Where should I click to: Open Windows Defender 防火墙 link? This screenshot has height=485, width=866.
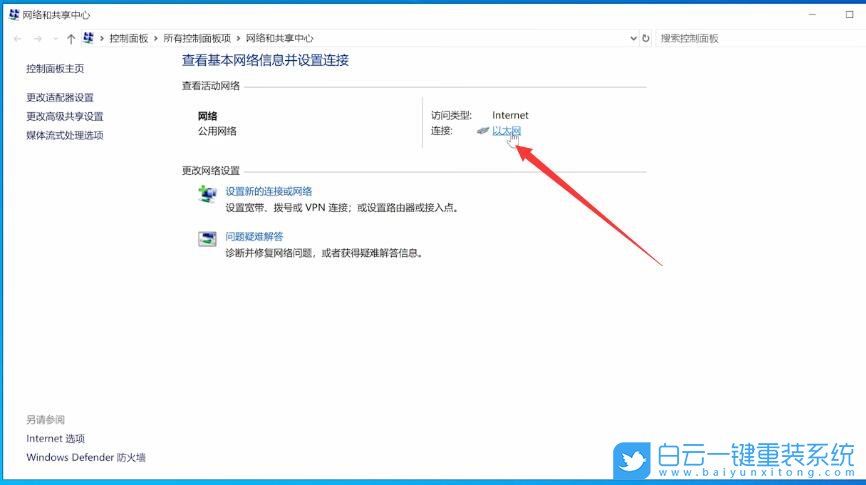tap(86, 457)
